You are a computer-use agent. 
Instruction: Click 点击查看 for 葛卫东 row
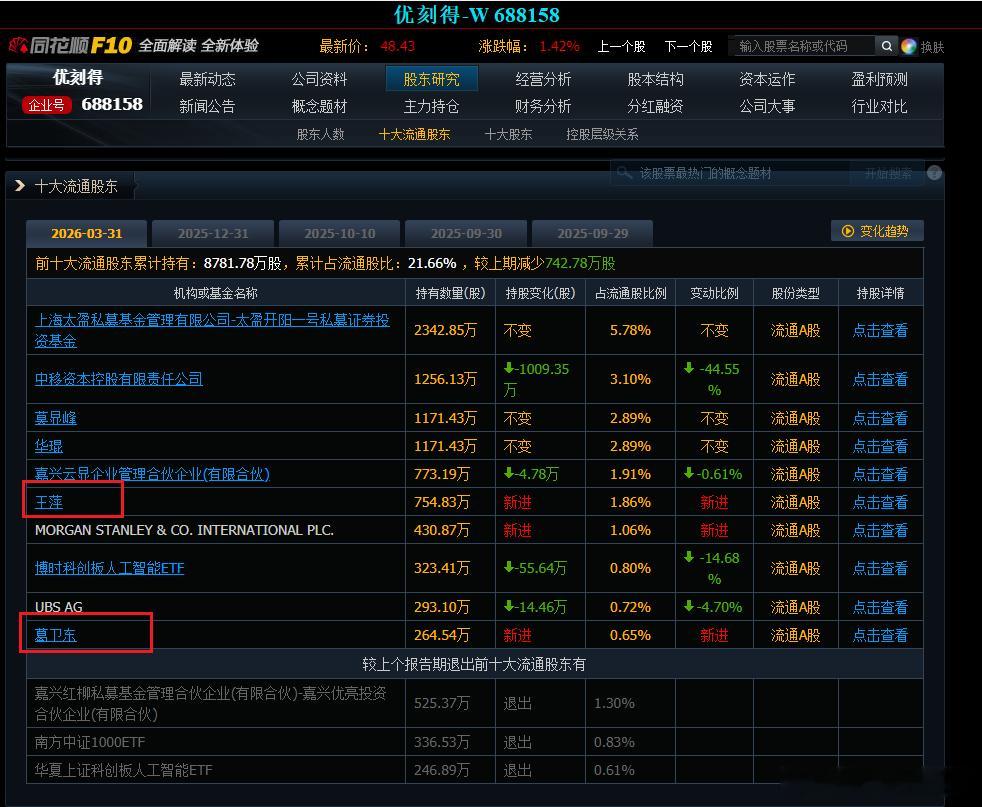pos(880,635)
